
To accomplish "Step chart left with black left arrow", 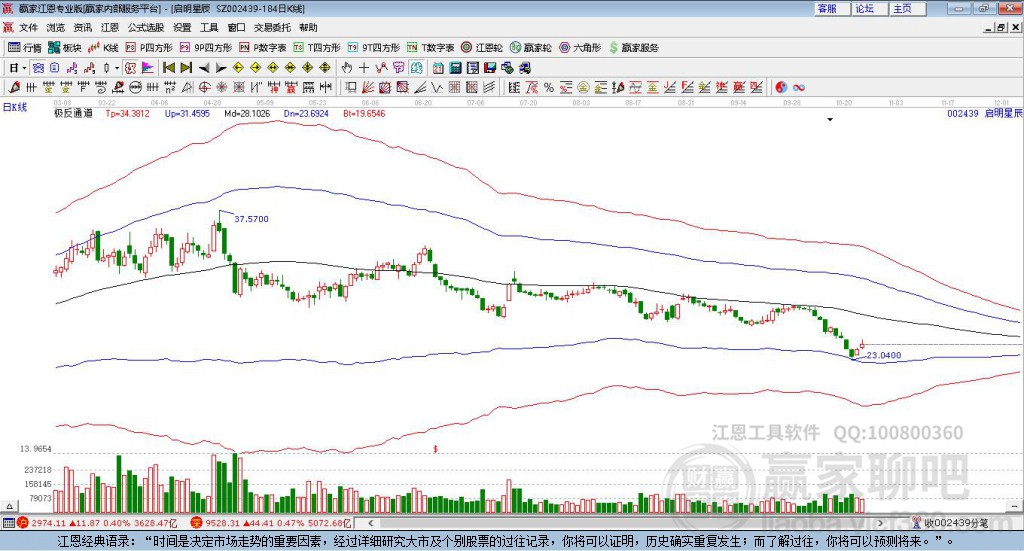I will 204,68.
